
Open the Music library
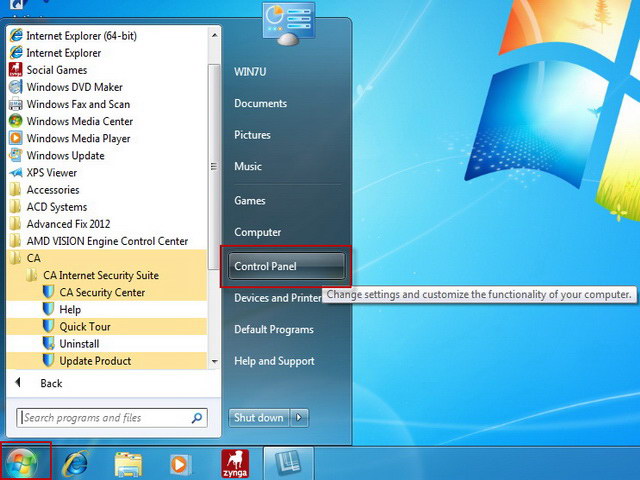248,167
